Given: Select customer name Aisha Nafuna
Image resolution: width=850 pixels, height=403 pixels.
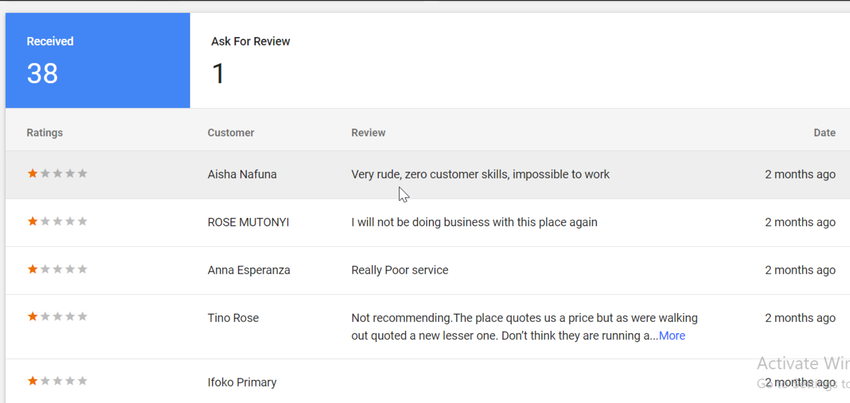Looking at the screenshot, I should tap(242, 174).
